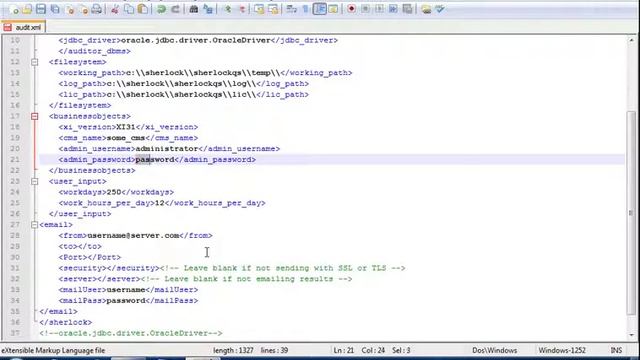Viewport: 640px width, 360px height.
Task: Click the mailPass value 'password' on line 34
Action: tap(126, 300)
